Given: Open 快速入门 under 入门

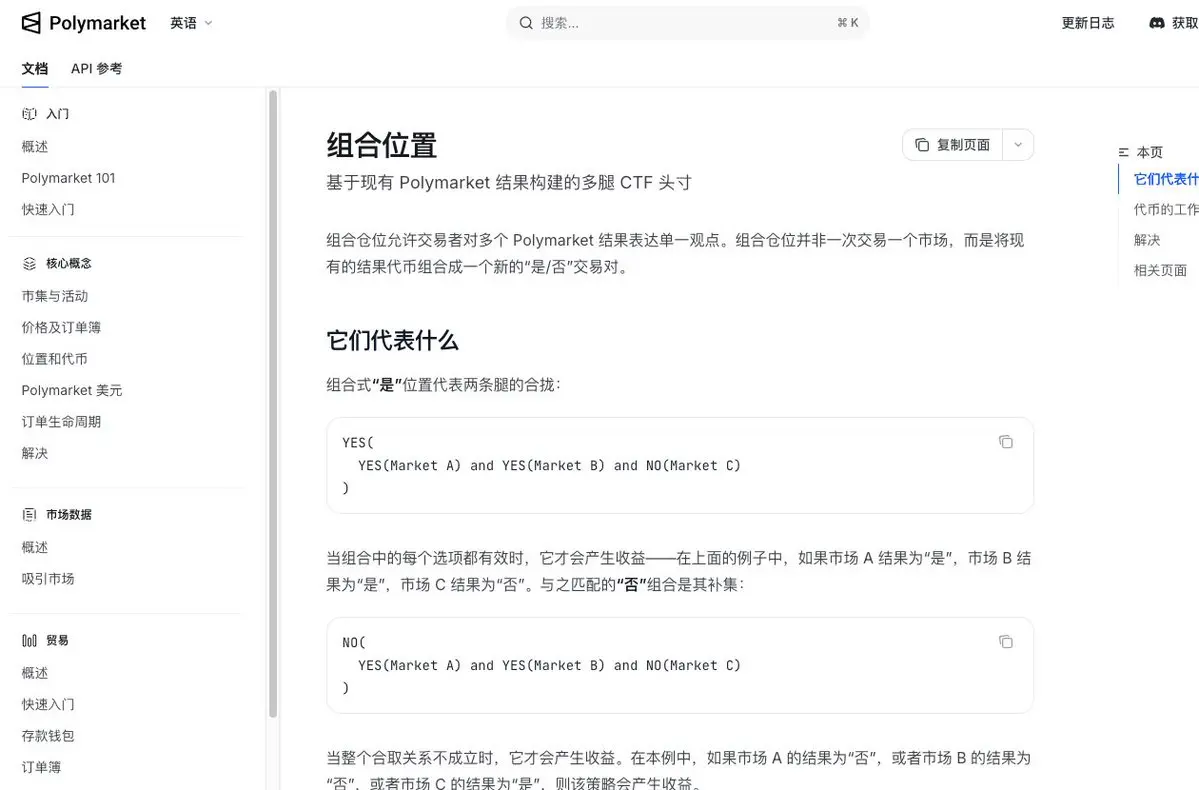Looking at the screenshot, I should coord(48,210).
